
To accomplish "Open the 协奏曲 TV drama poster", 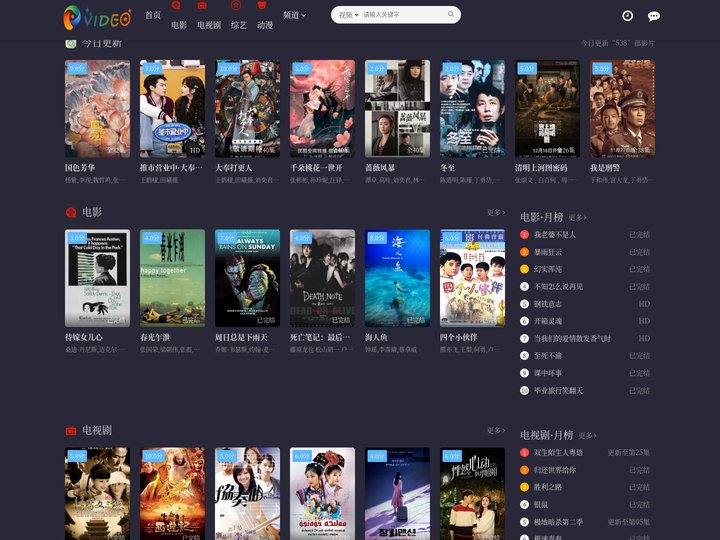I will coord(248,494).
